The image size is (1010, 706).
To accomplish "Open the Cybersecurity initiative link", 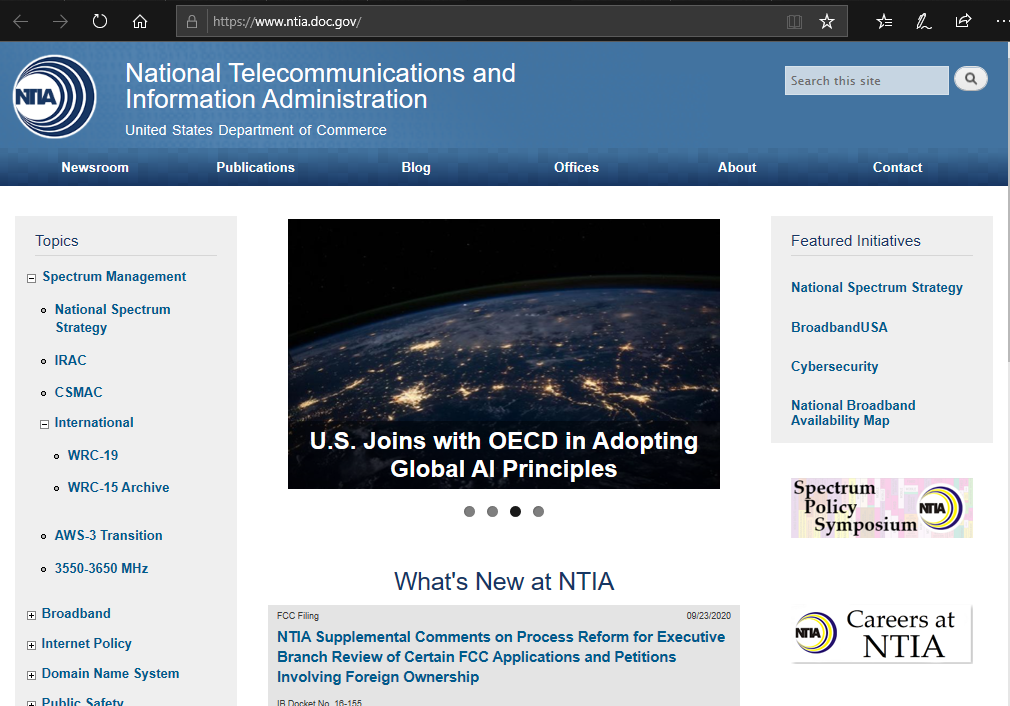I will [x=834, y=367].
